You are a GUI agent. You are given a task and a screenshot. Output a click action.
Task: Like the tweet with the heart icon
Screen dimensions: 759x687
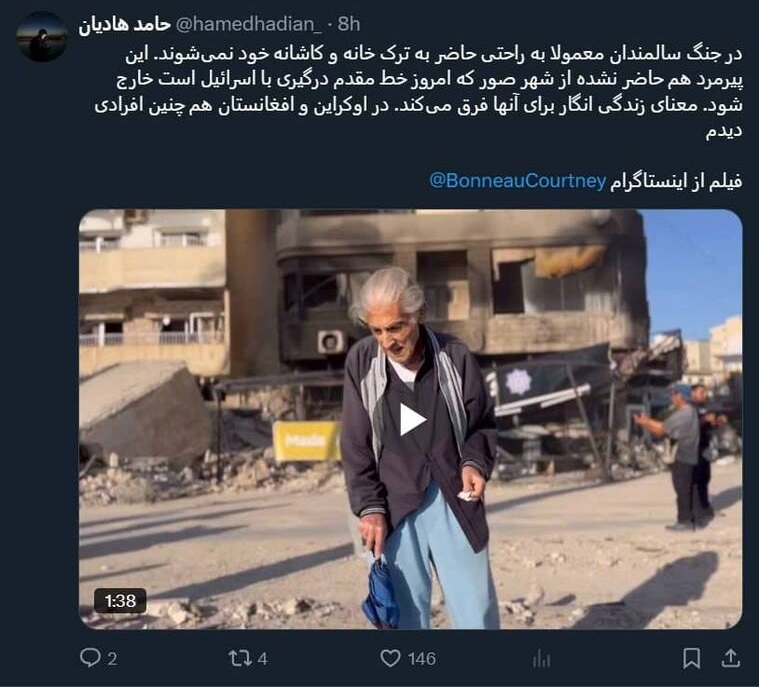pos(390,658)
